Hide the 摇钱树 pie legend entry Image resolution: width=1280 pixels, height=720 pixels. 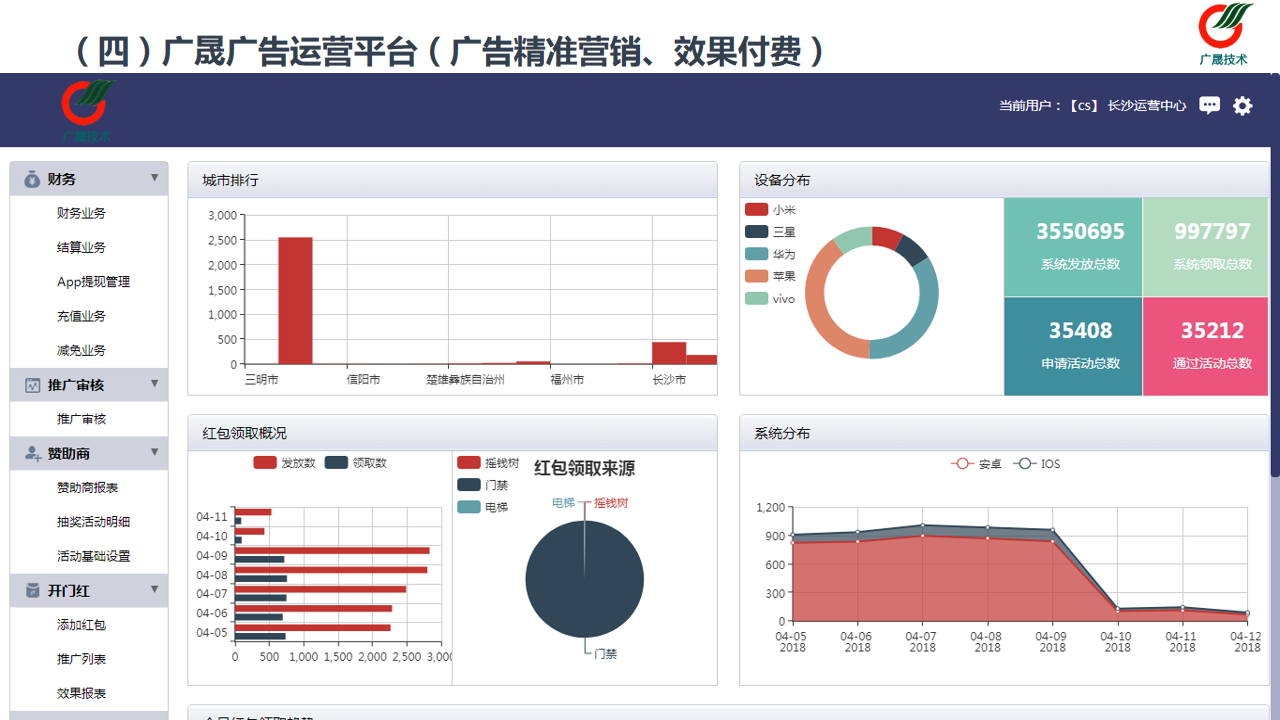tap(488, 463)
